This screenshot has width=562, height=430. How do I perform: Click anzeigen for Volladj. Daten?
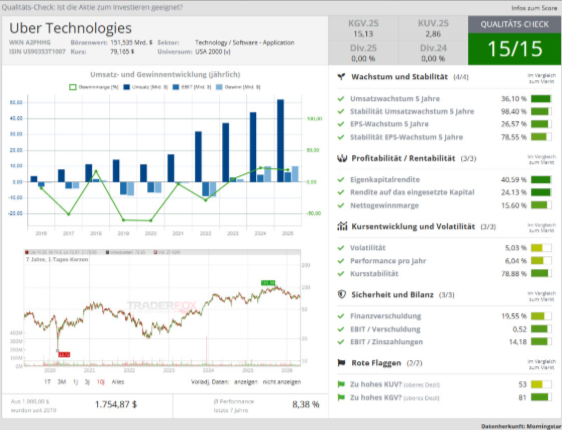tap(246, 382)
